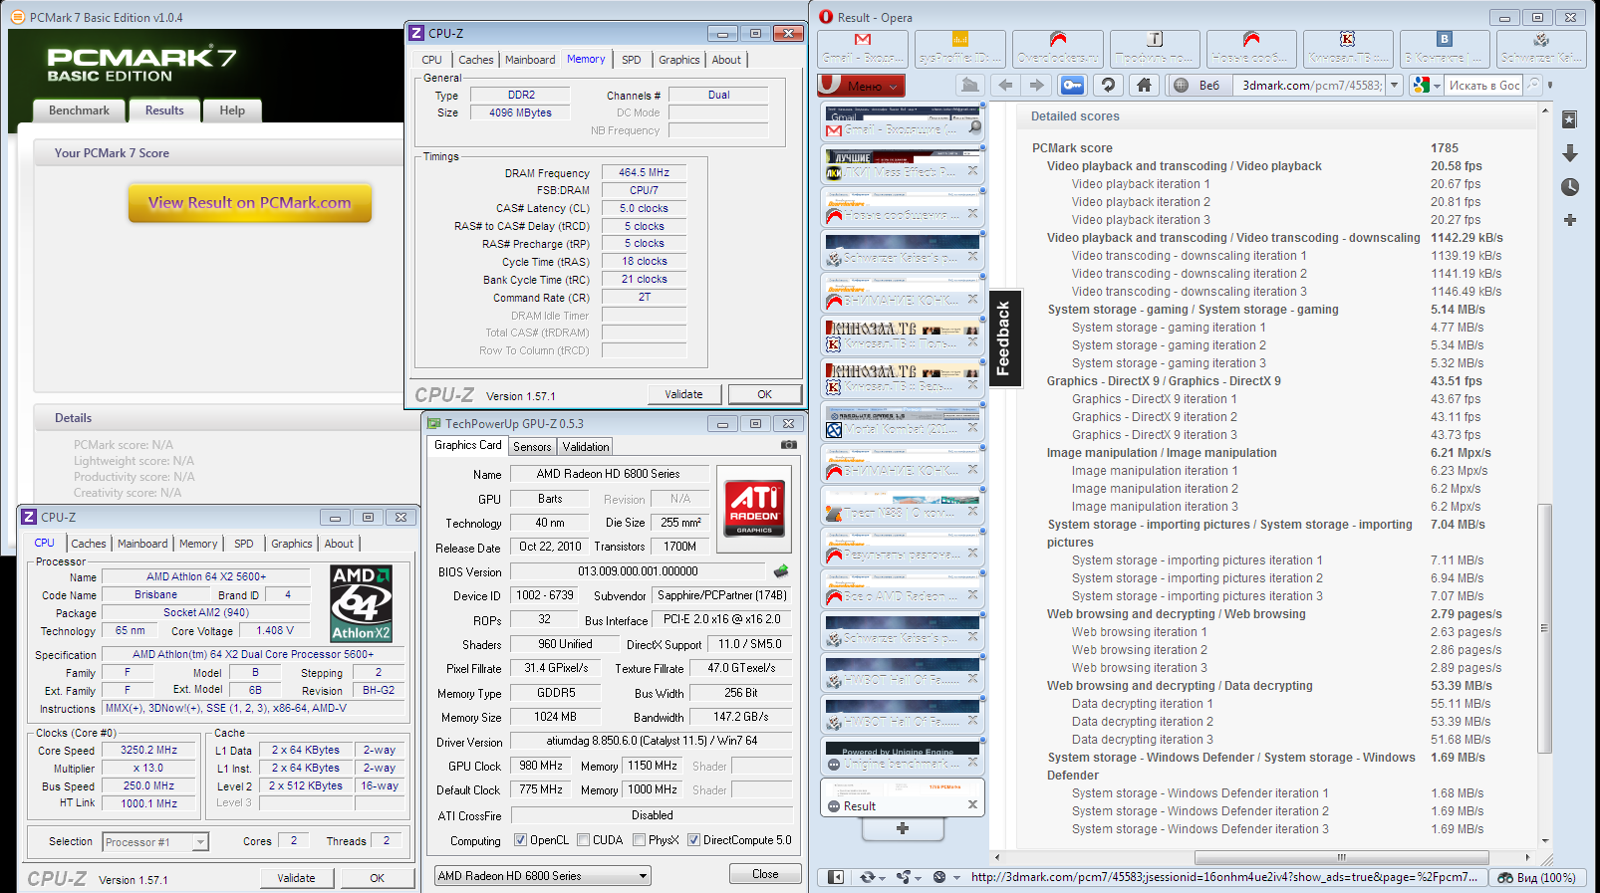
Task: Expand the Opera Unite dropdown arrow
Action: (x=918, y=878)
